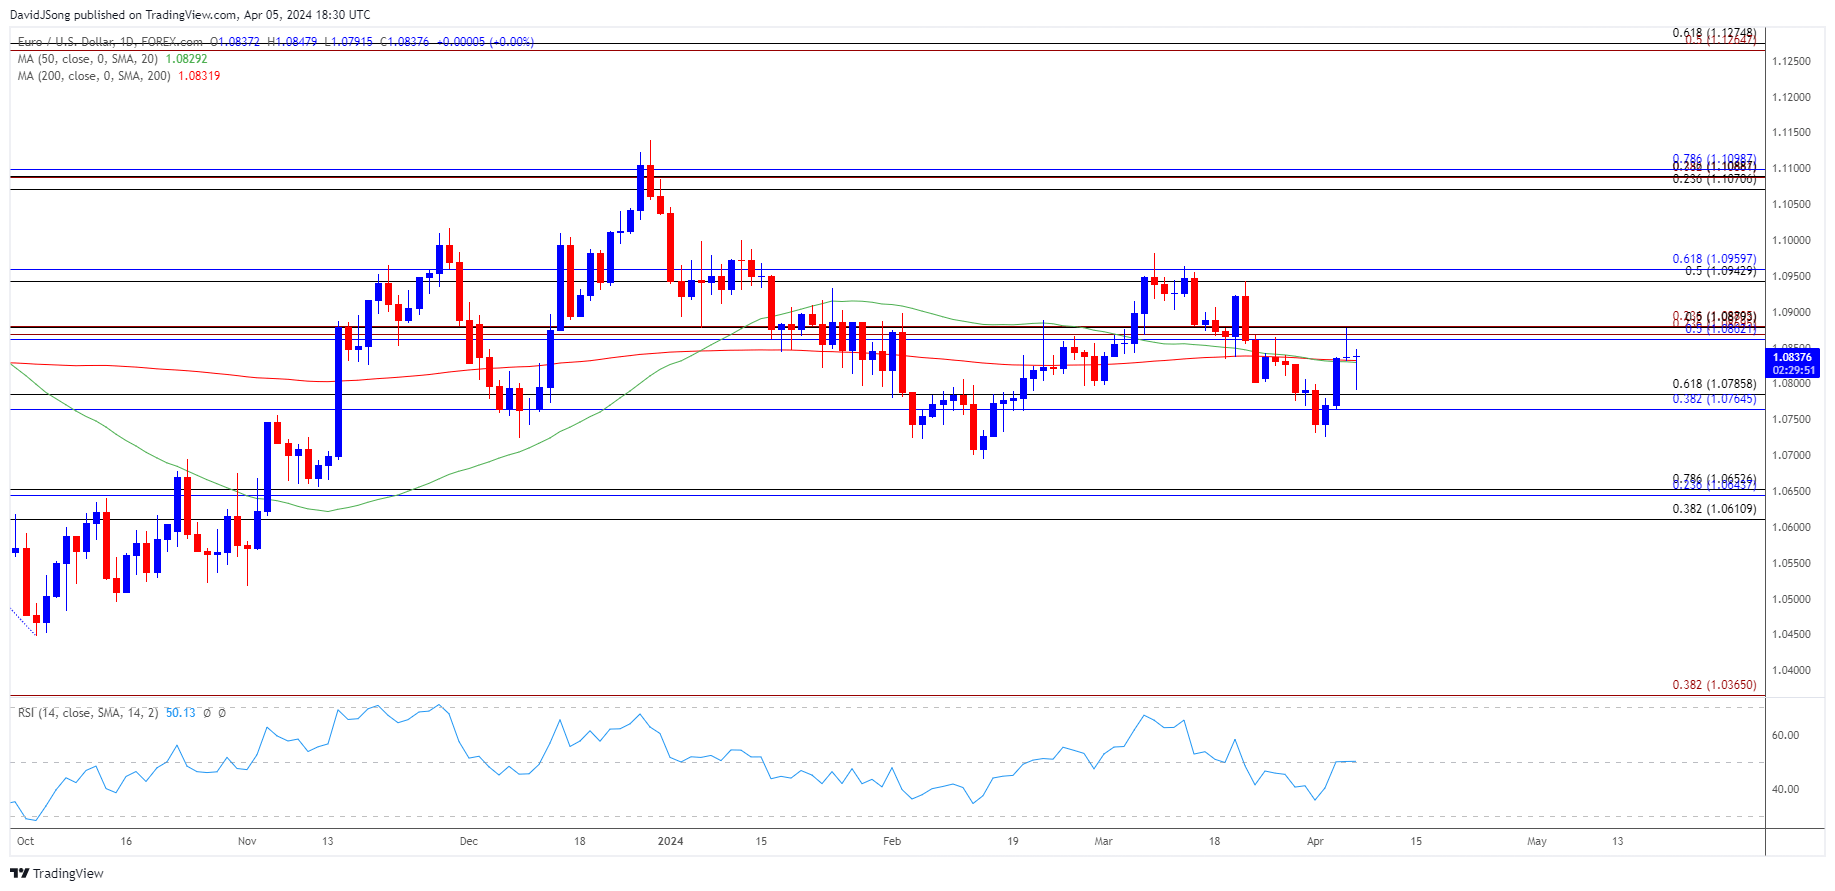1835x891 pixels.
Task: Click the May label on time axis
Action: point(1537,842)
